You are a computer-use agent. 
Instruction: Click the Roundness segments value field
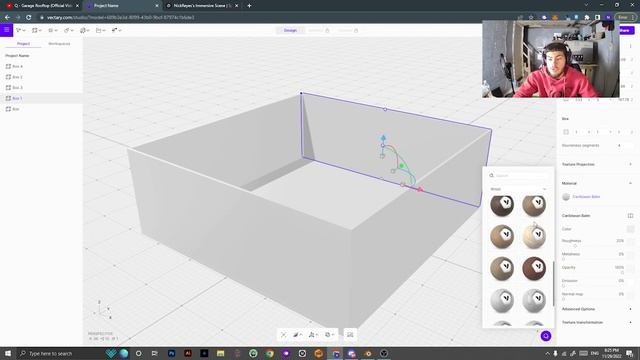[623, 145]
